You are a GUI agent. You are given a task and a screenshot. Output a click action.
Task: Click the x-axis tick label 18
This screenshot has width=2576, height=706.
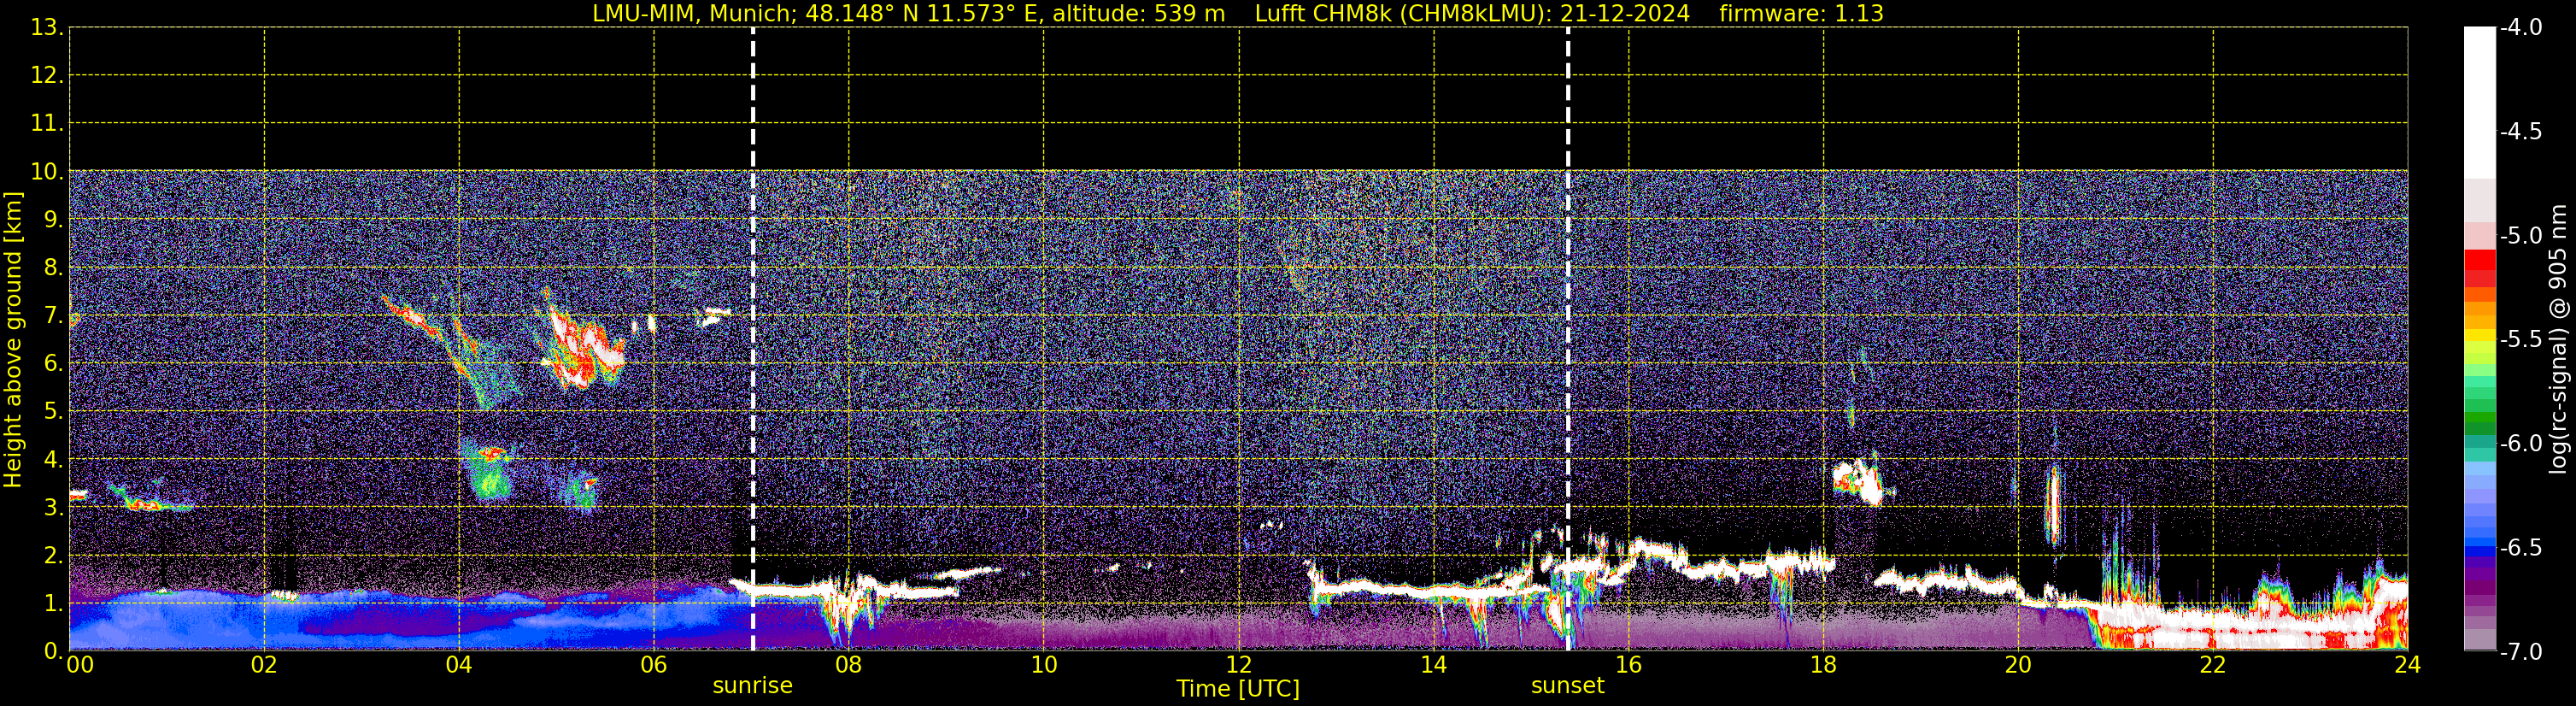coord(1824,665)
